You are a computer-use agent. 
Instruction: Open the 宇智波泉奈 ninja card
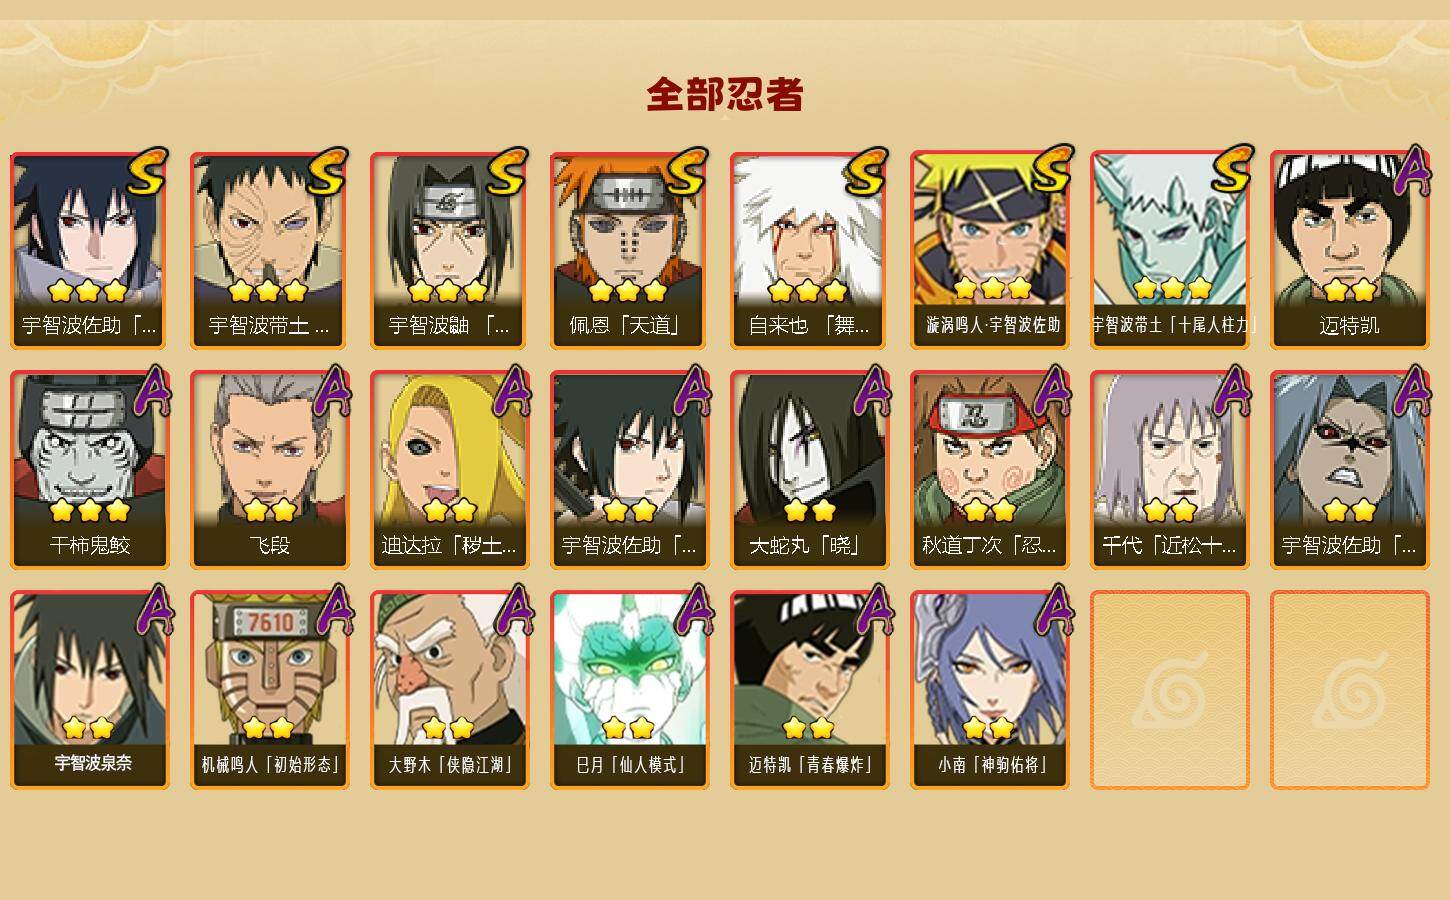click(x=89, y=690)
